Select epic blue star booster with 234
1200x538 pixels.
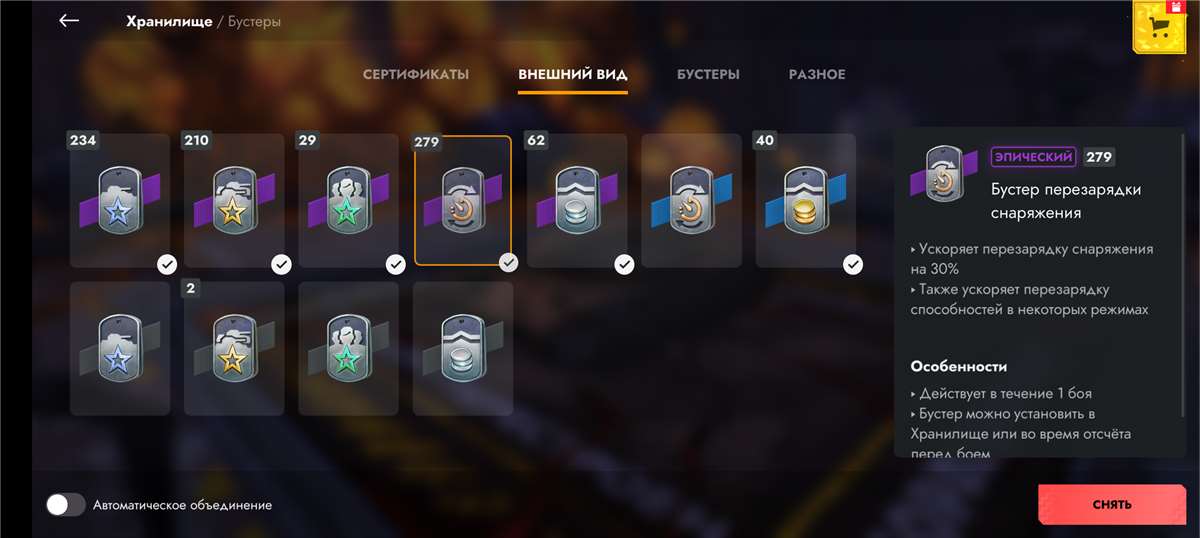(120, 201)
